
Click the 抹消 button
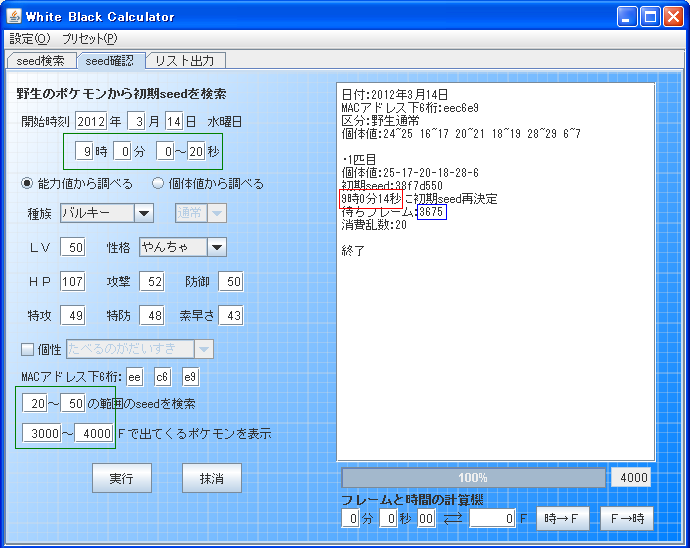[212, 478]
